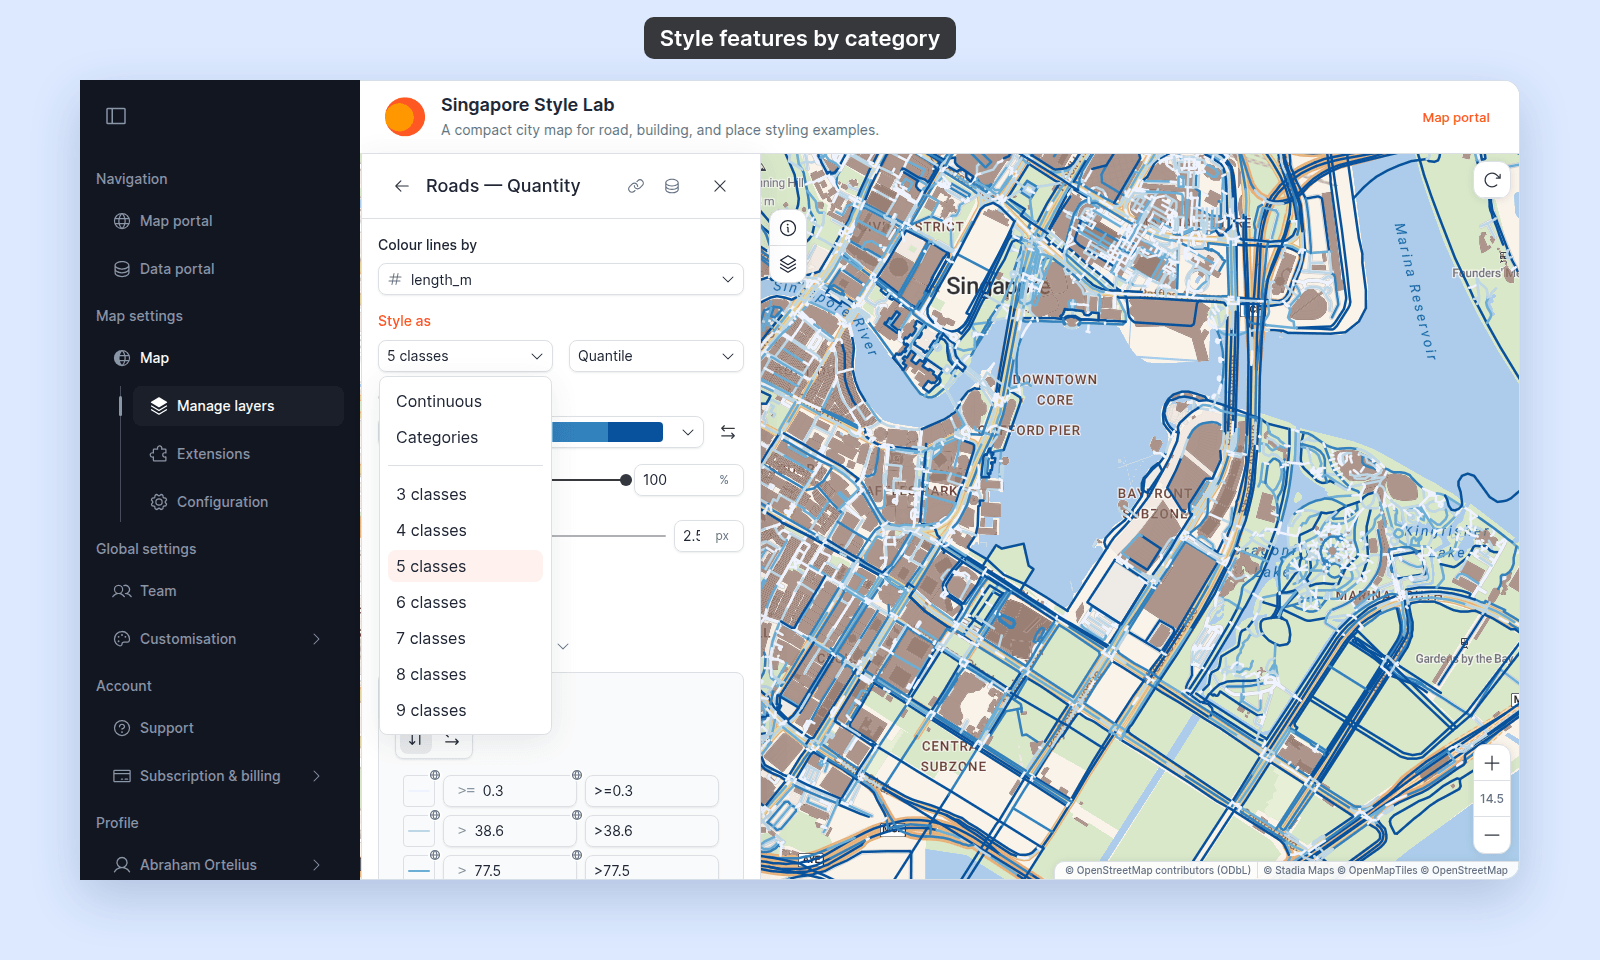
Task: Open the Quantile classification method dropdown
Action: tap(656, 356)
